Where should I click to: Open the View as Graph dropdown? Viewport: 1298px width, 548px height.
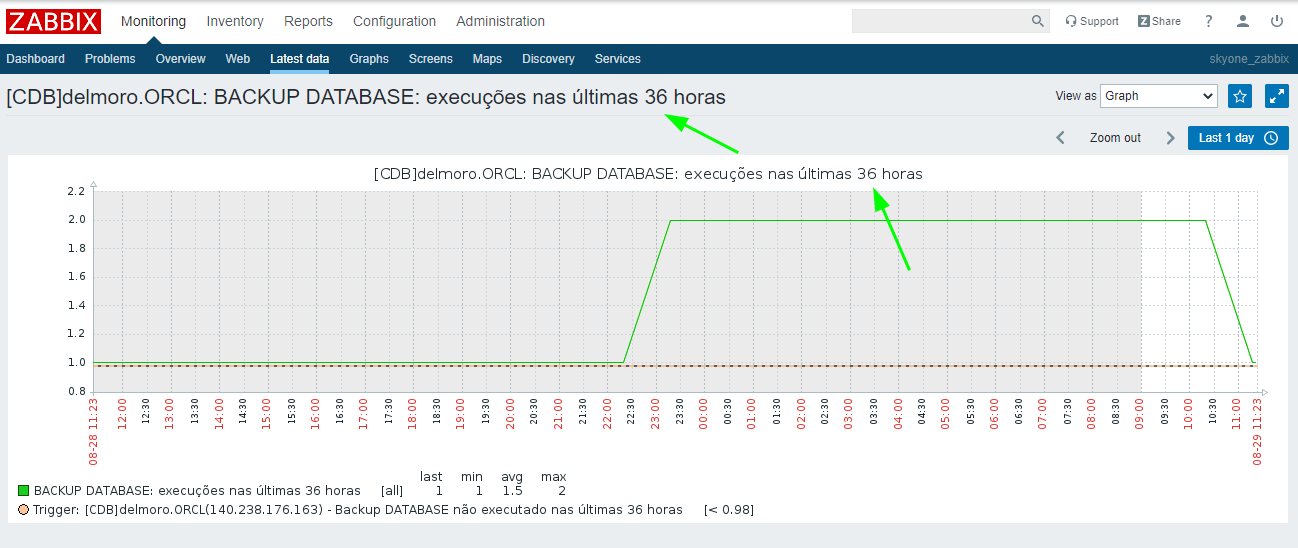(1159, 96)
